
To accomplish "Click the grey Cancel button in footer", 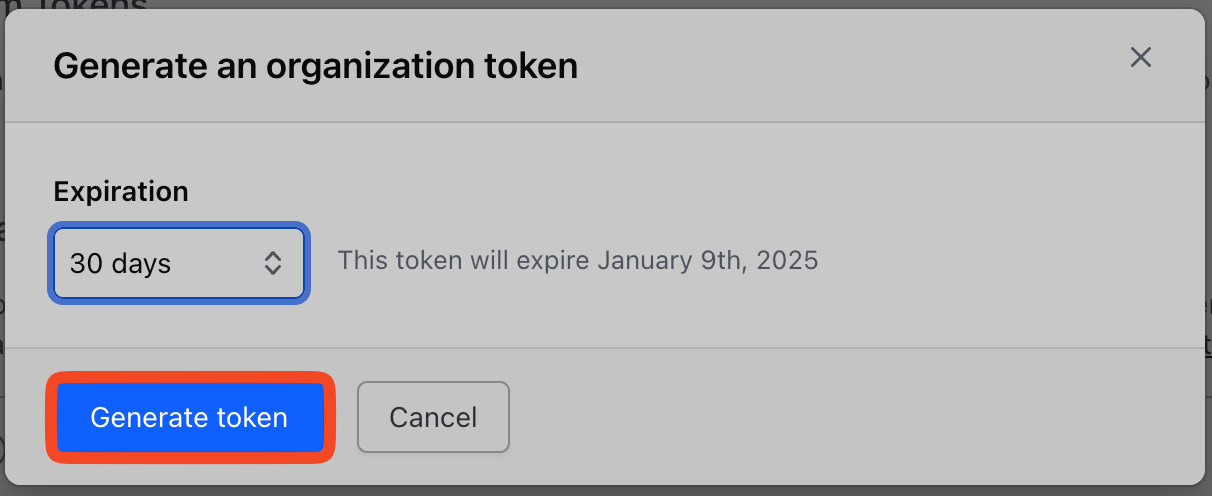I will click(x=433, y=417).
